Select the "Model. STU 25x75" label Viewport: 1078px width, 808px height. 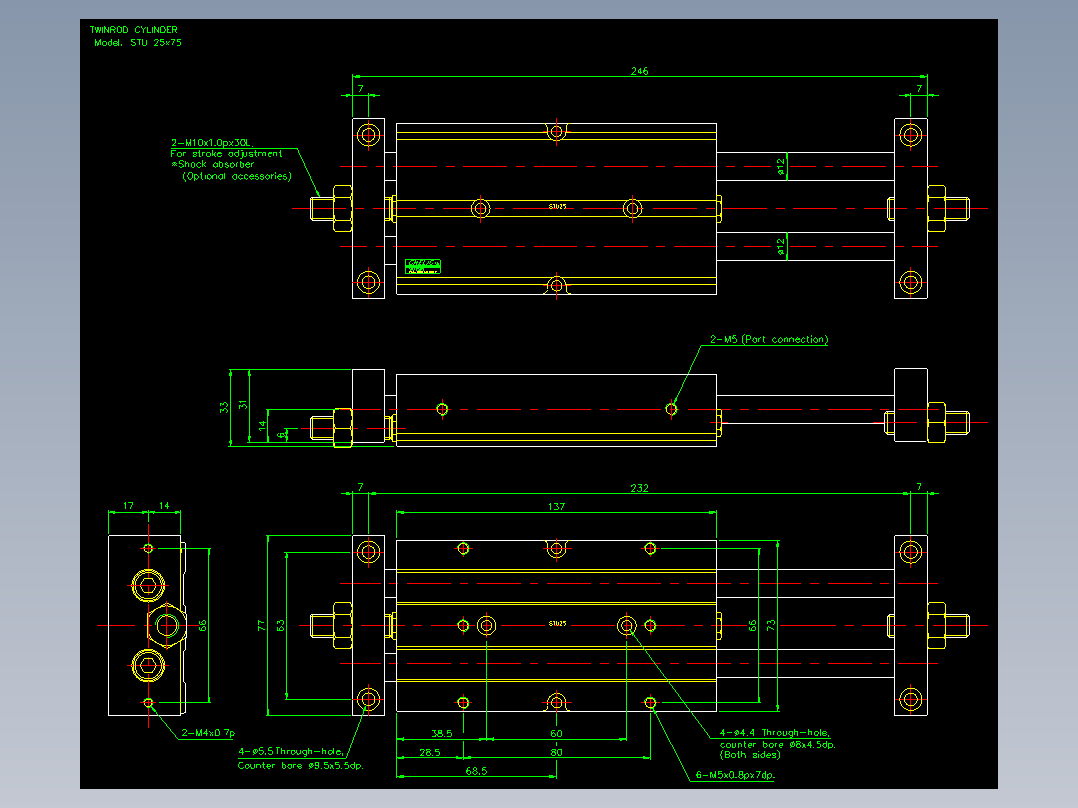coord(138,43)
